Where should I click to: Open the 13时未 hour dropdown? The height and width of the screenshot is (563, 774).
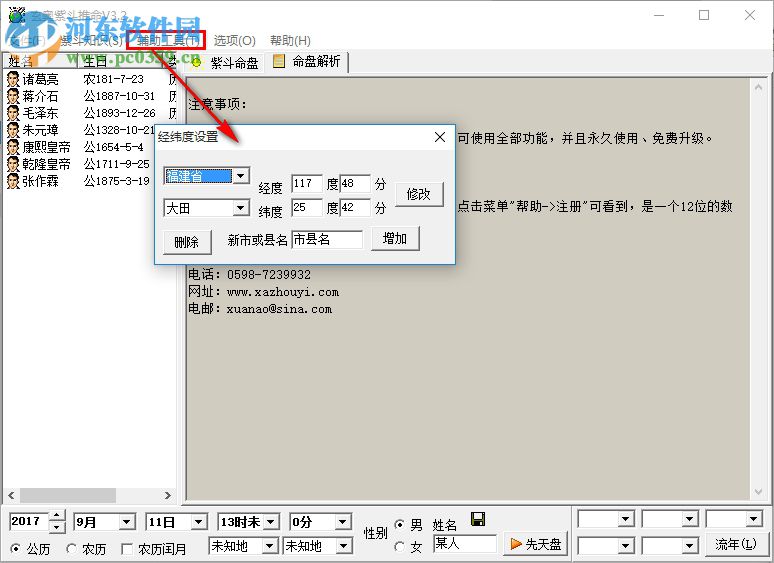(x=271, y=522)
